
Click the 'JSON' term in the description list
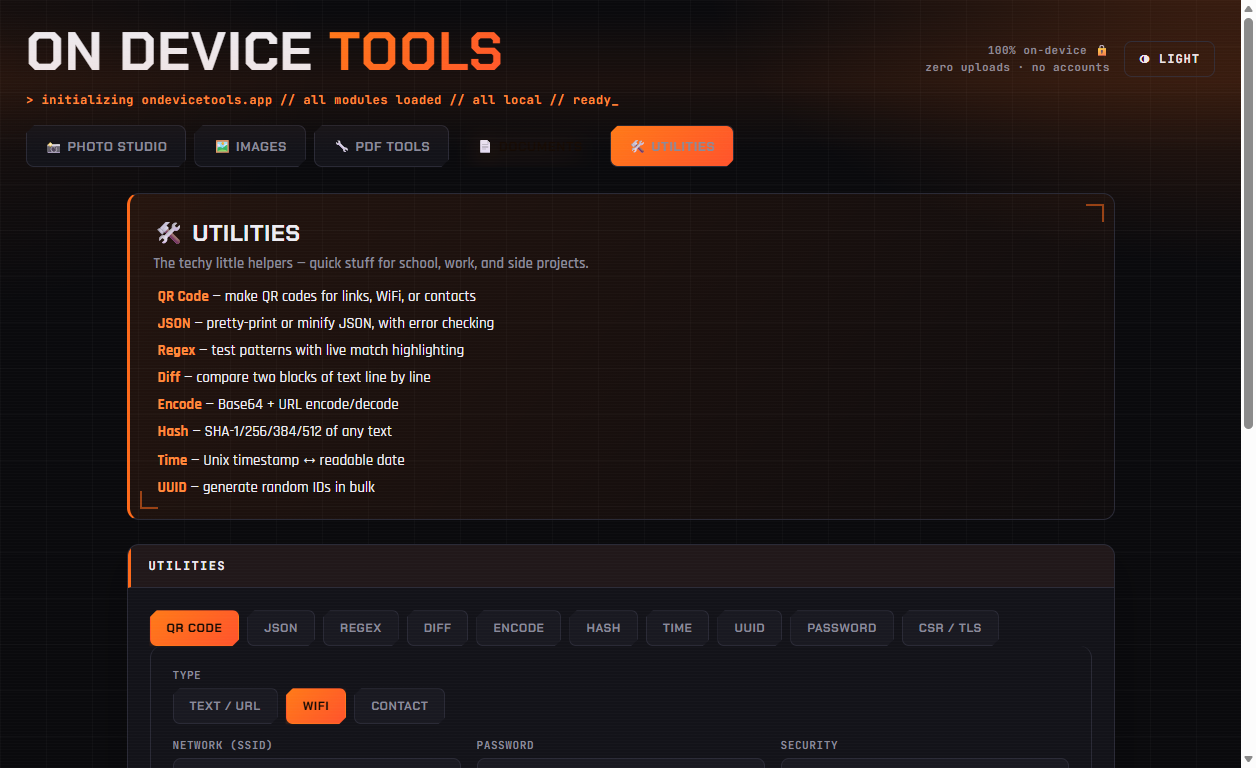click(174, 323)
